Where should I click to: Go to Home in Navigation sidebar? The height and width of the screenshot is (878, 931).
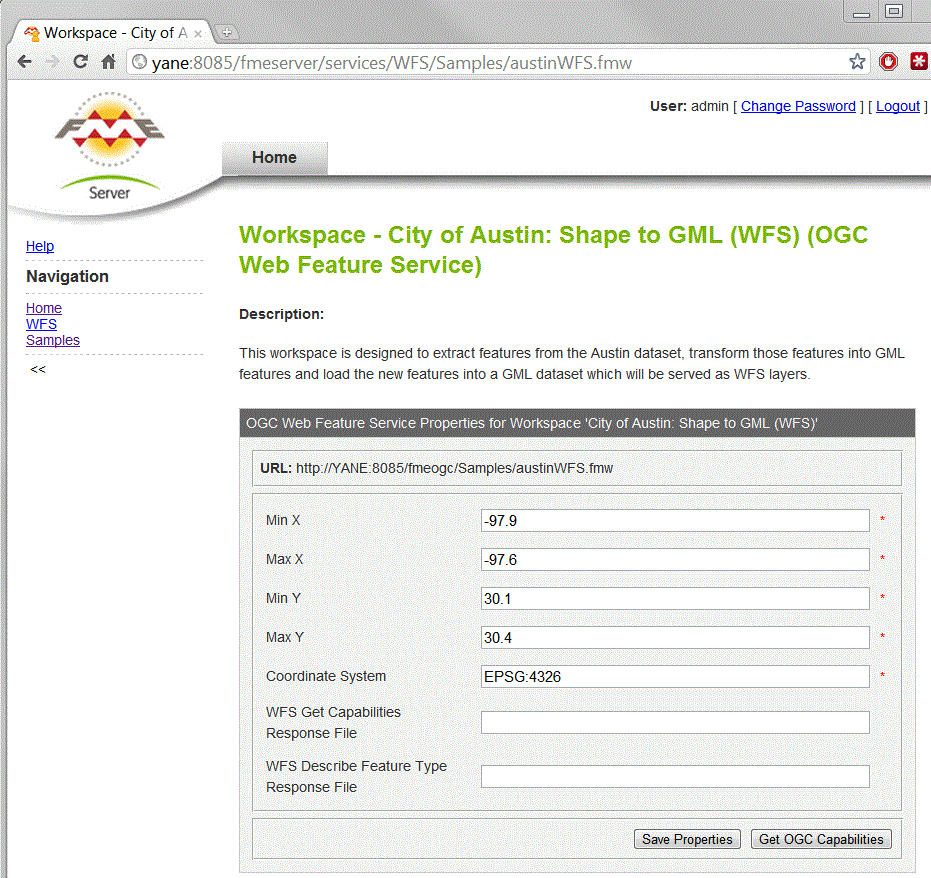point(44,308)
